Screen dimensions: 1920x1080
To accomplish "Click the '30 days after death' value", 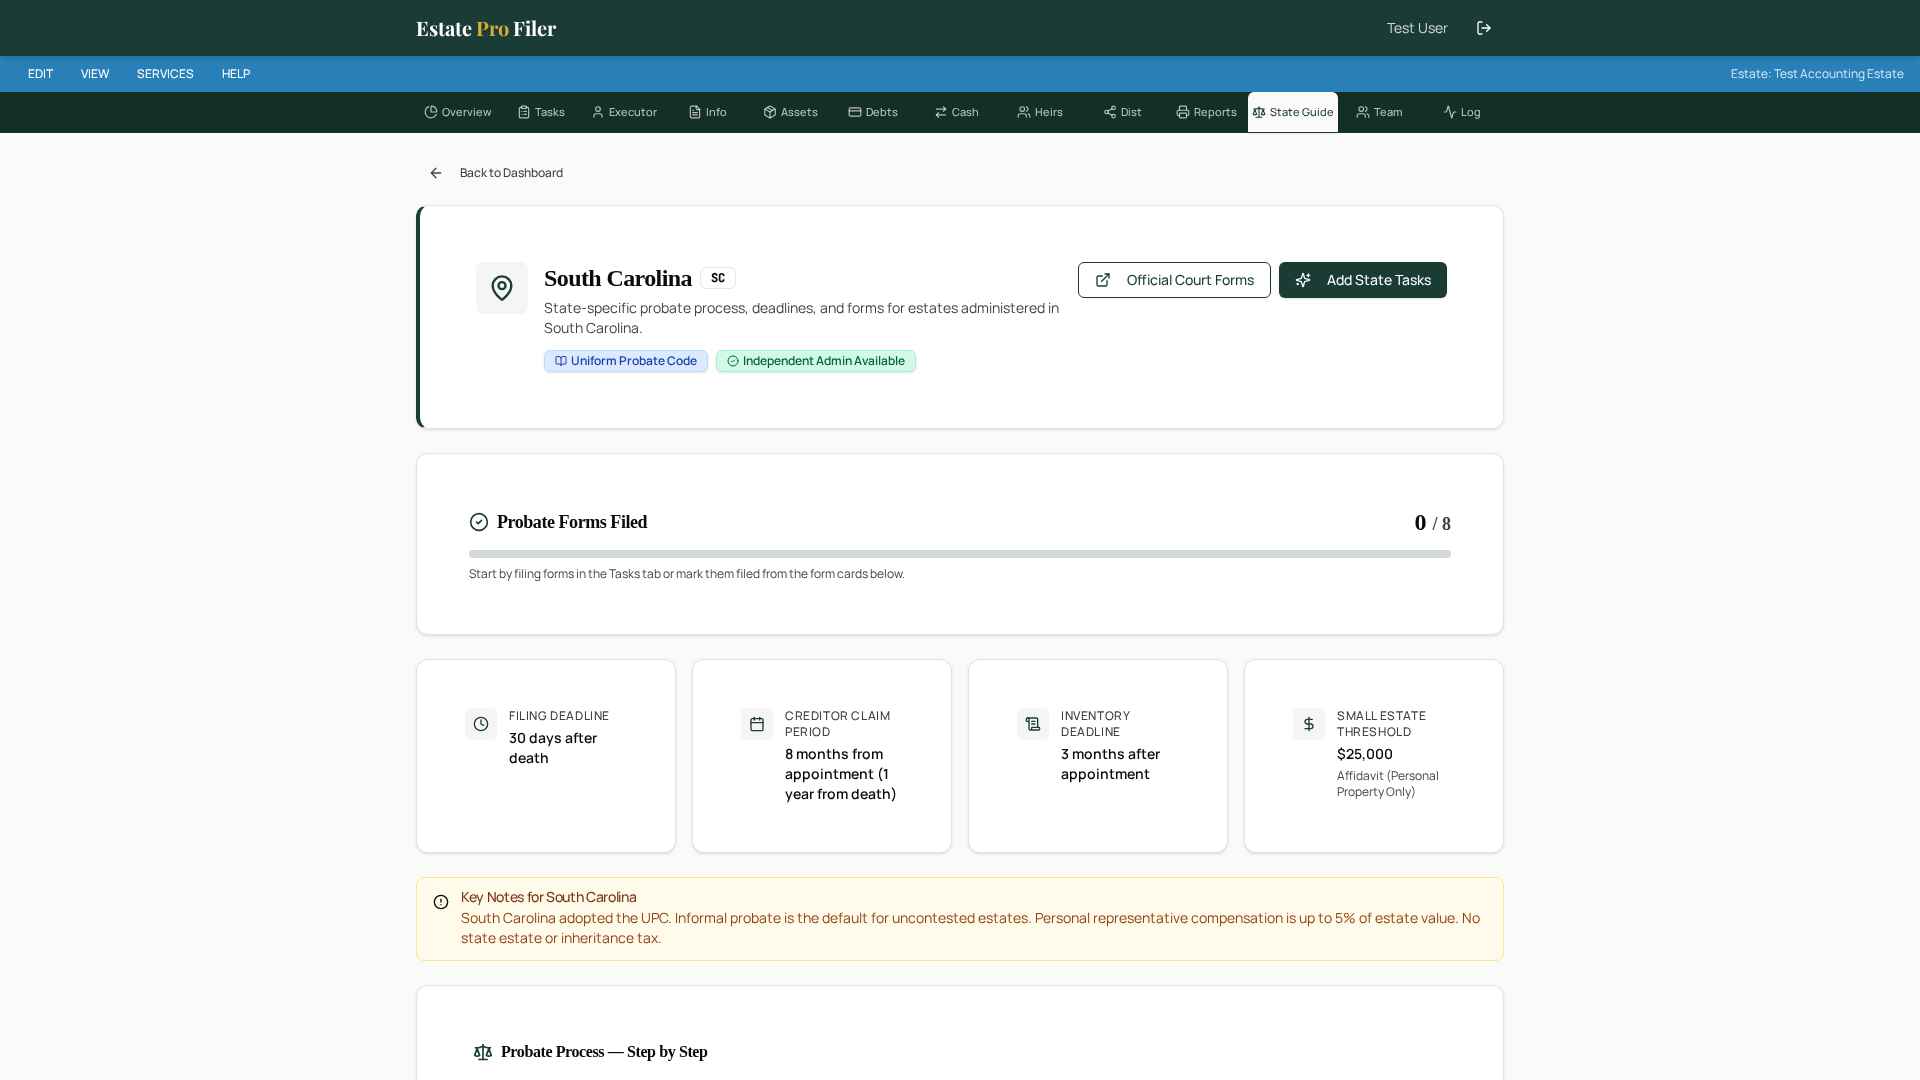I will pyautogui.click(x=553, y=748).
